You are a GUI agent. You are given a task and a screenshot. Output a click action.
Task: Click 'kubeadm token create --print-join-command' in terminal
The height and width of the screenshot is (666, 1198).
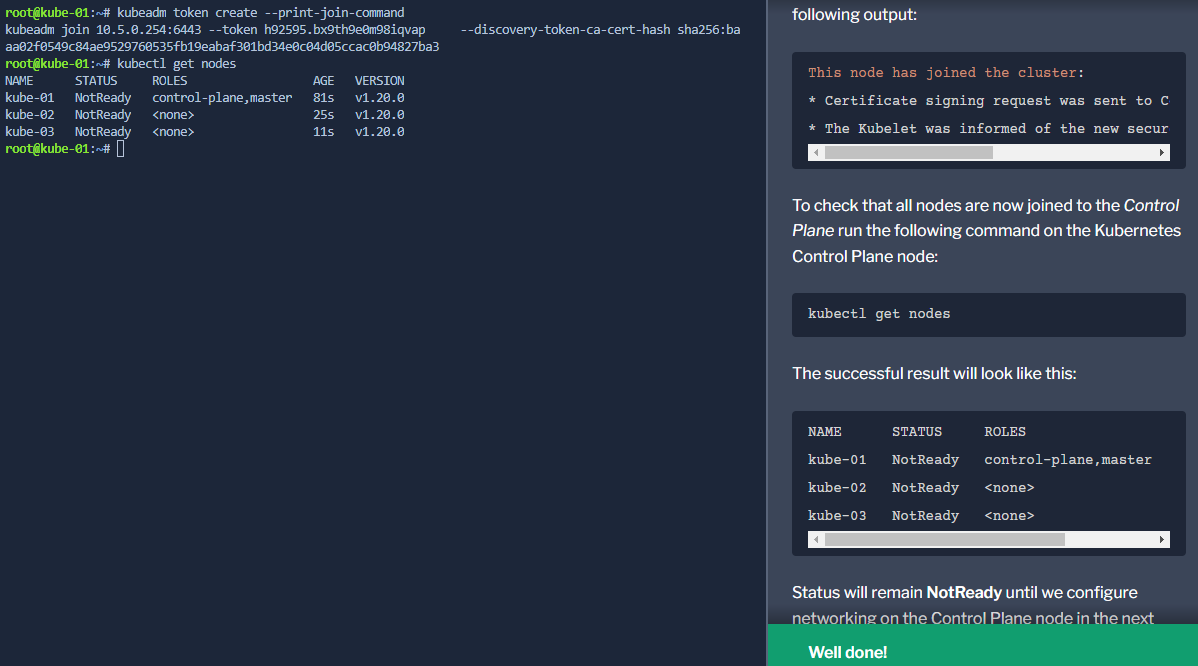pos(261,13)
